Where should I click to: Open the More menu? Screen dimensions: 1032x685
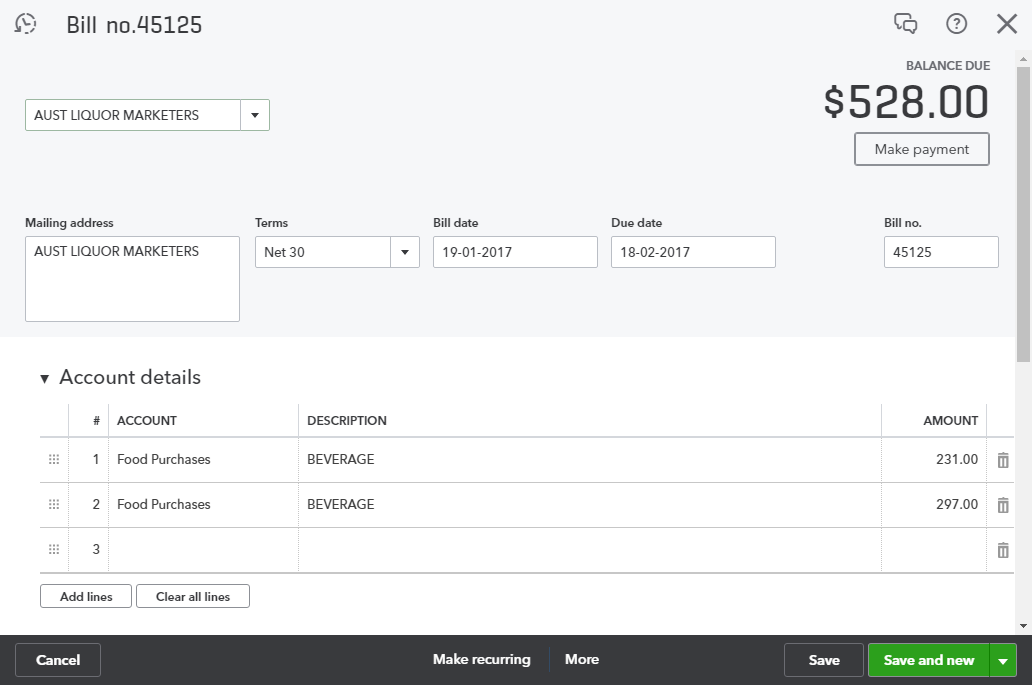582,659
